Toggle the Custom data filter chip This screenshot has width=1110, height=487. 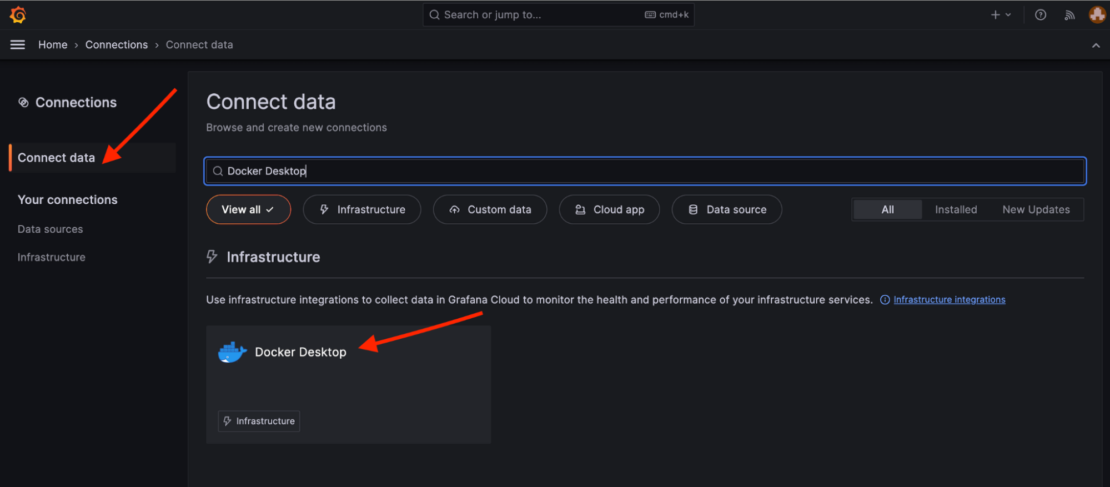(490, 210)
